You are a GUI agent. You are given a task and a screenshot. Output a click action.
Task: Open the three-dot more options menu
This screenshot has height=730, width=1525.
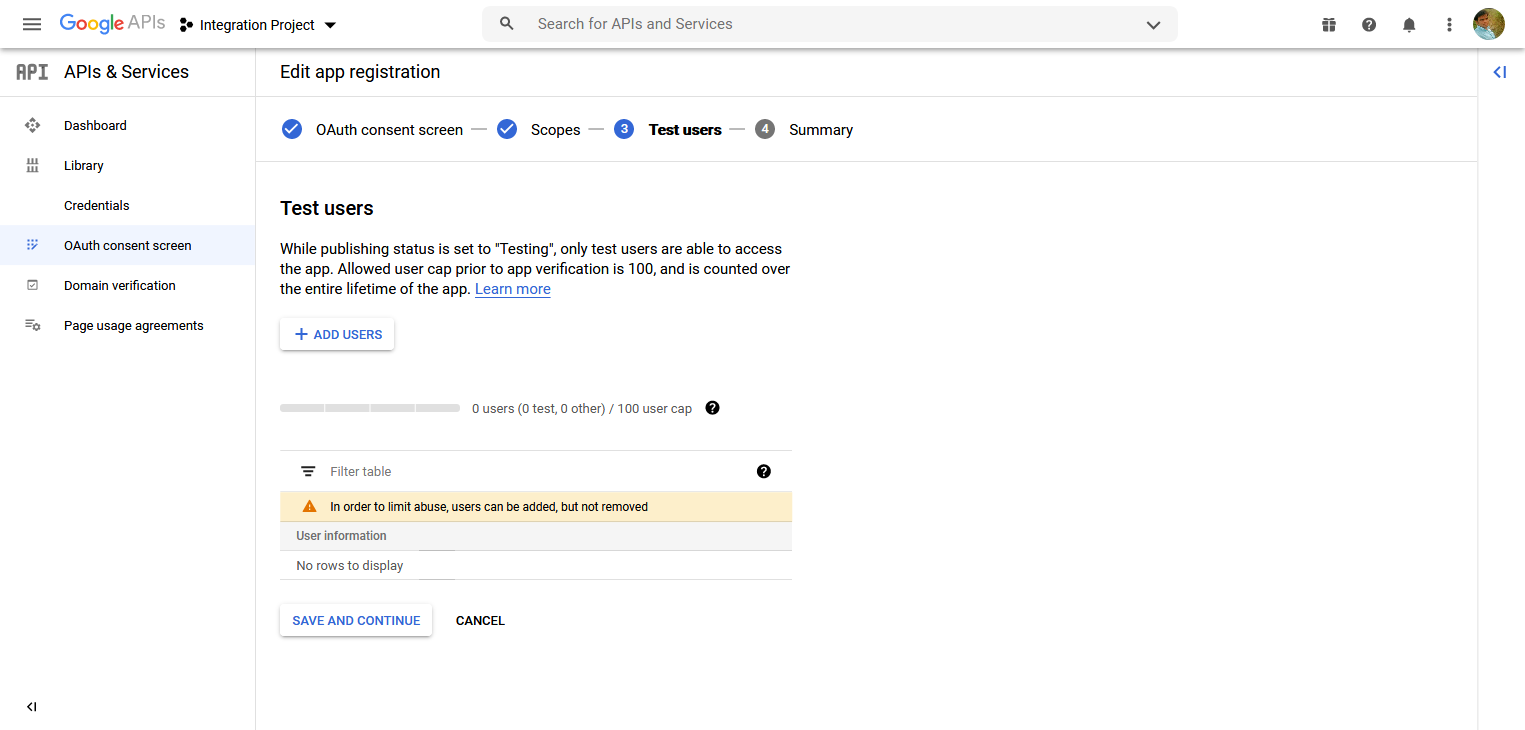coord(1449,25)
